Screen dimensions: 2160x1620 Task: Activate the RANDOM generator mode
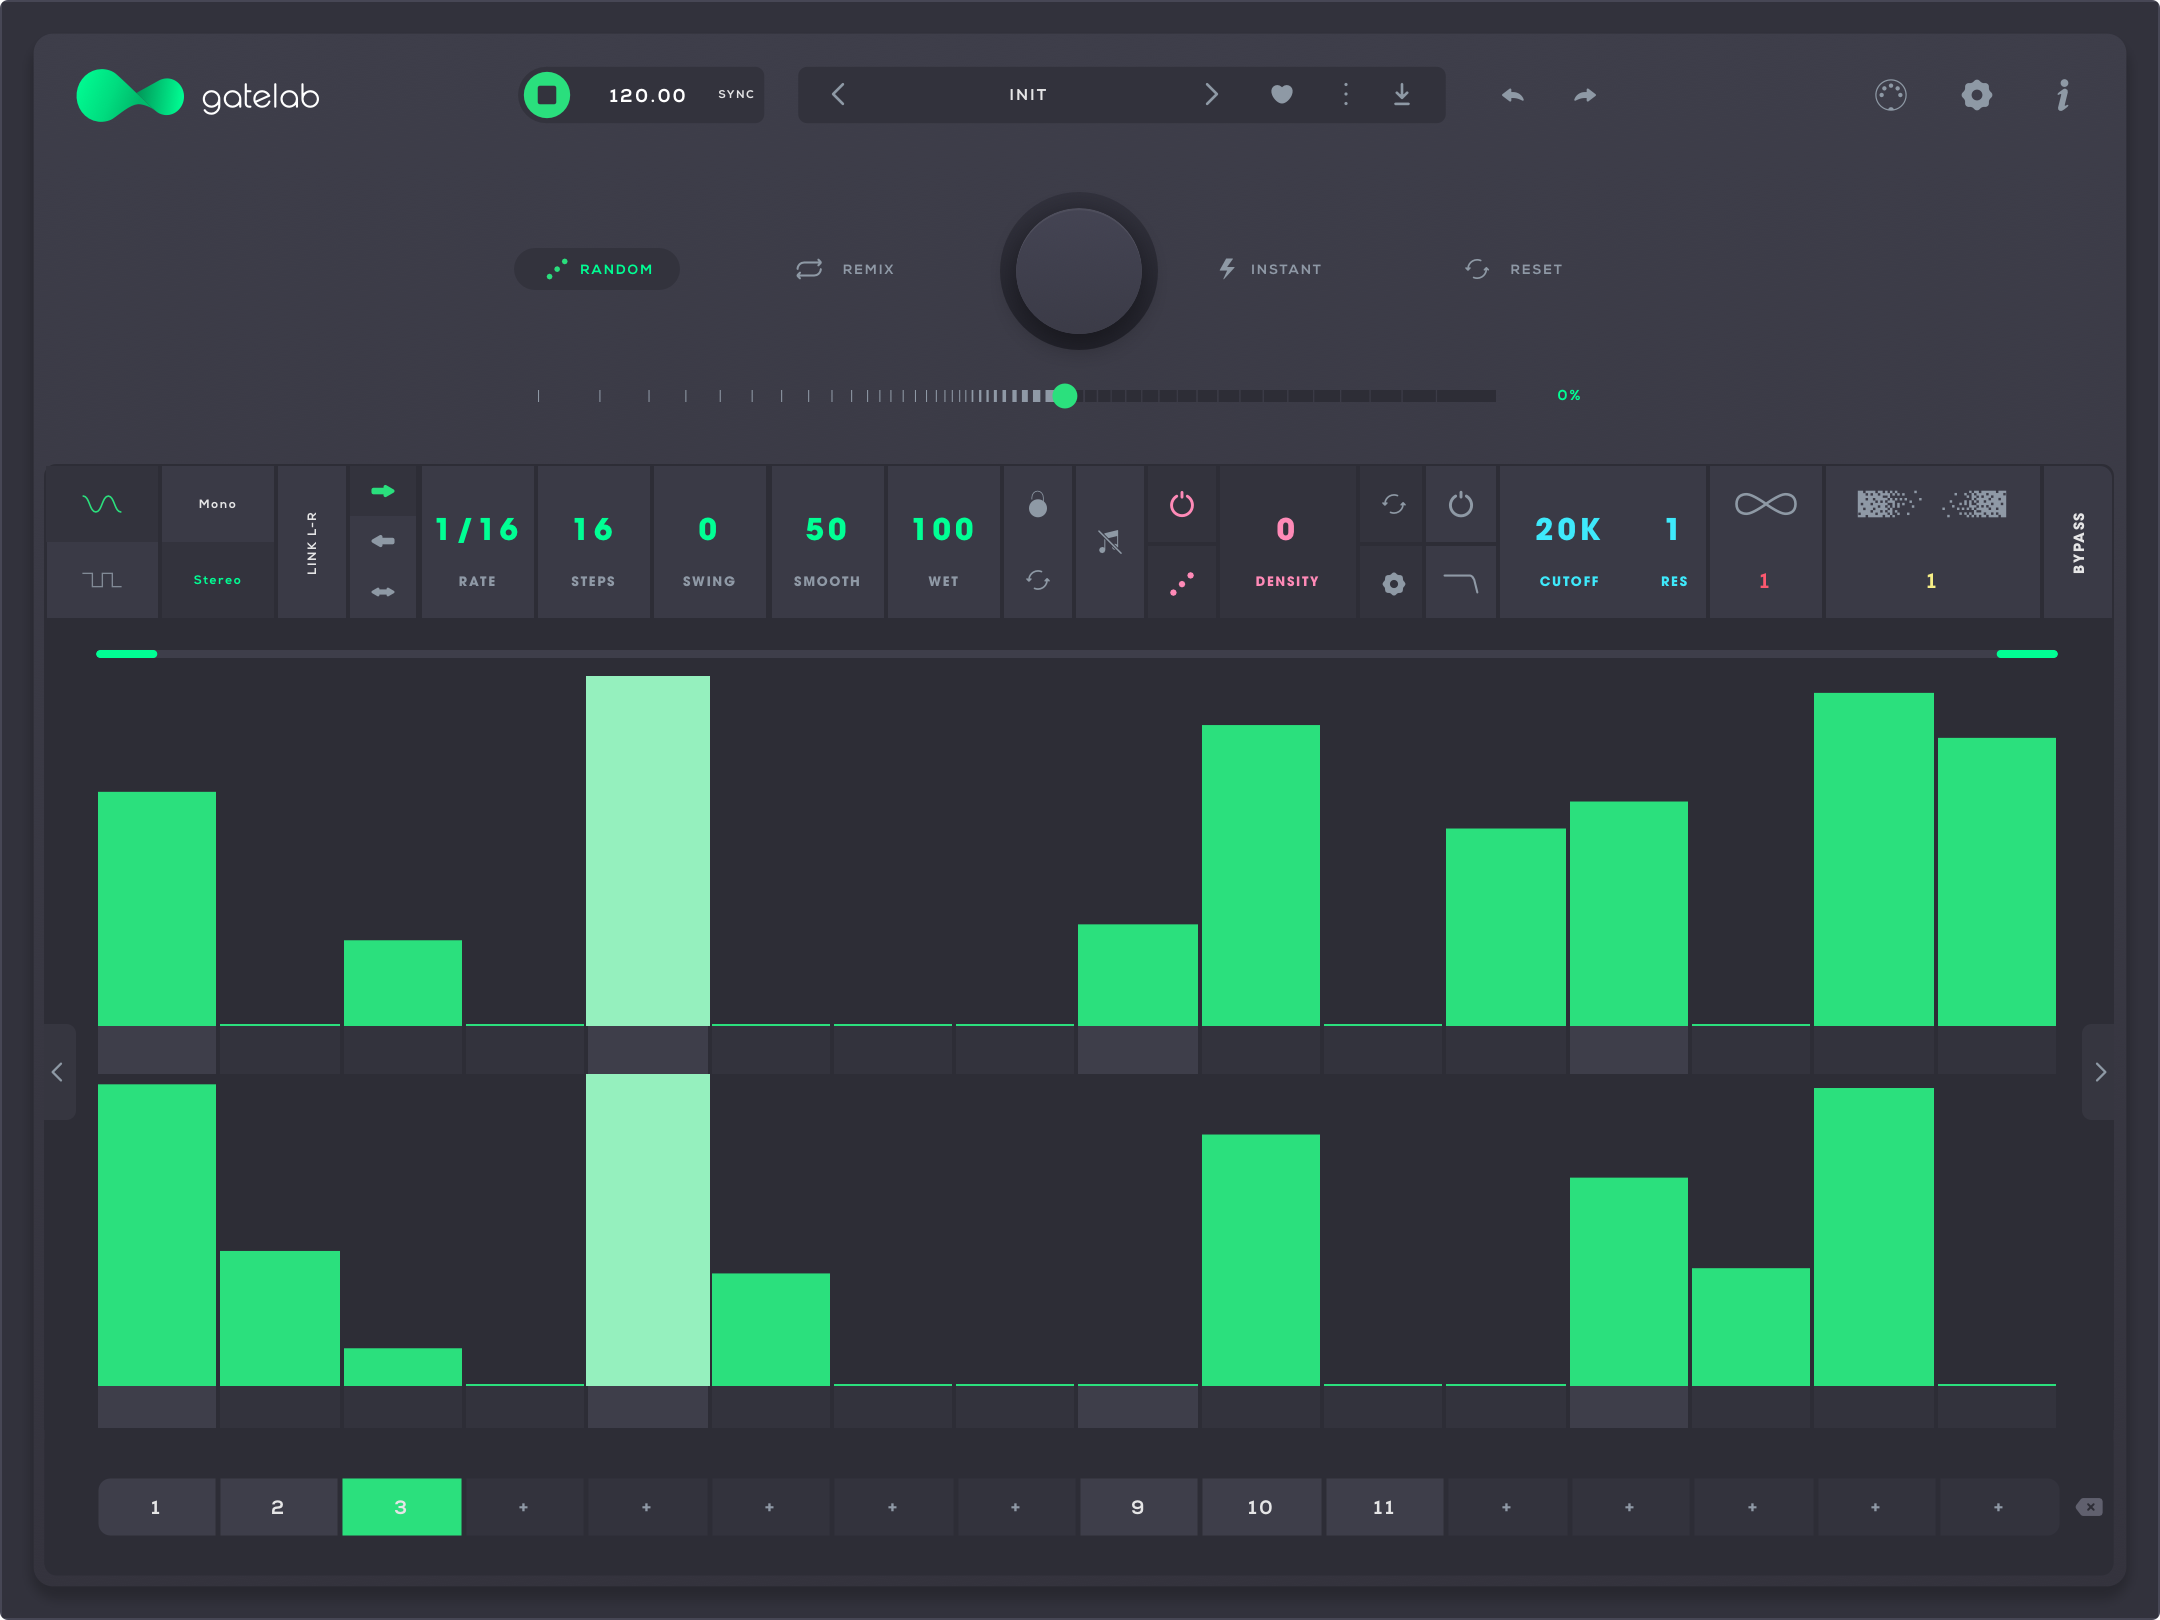596,268
